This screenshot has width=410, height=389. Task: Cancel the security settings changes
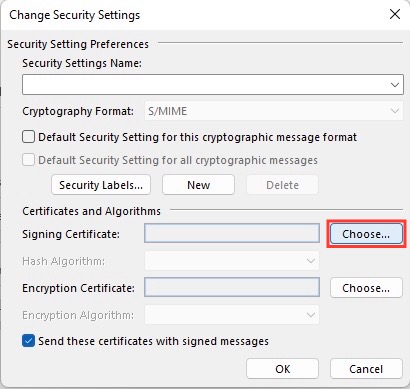point(366,369)
